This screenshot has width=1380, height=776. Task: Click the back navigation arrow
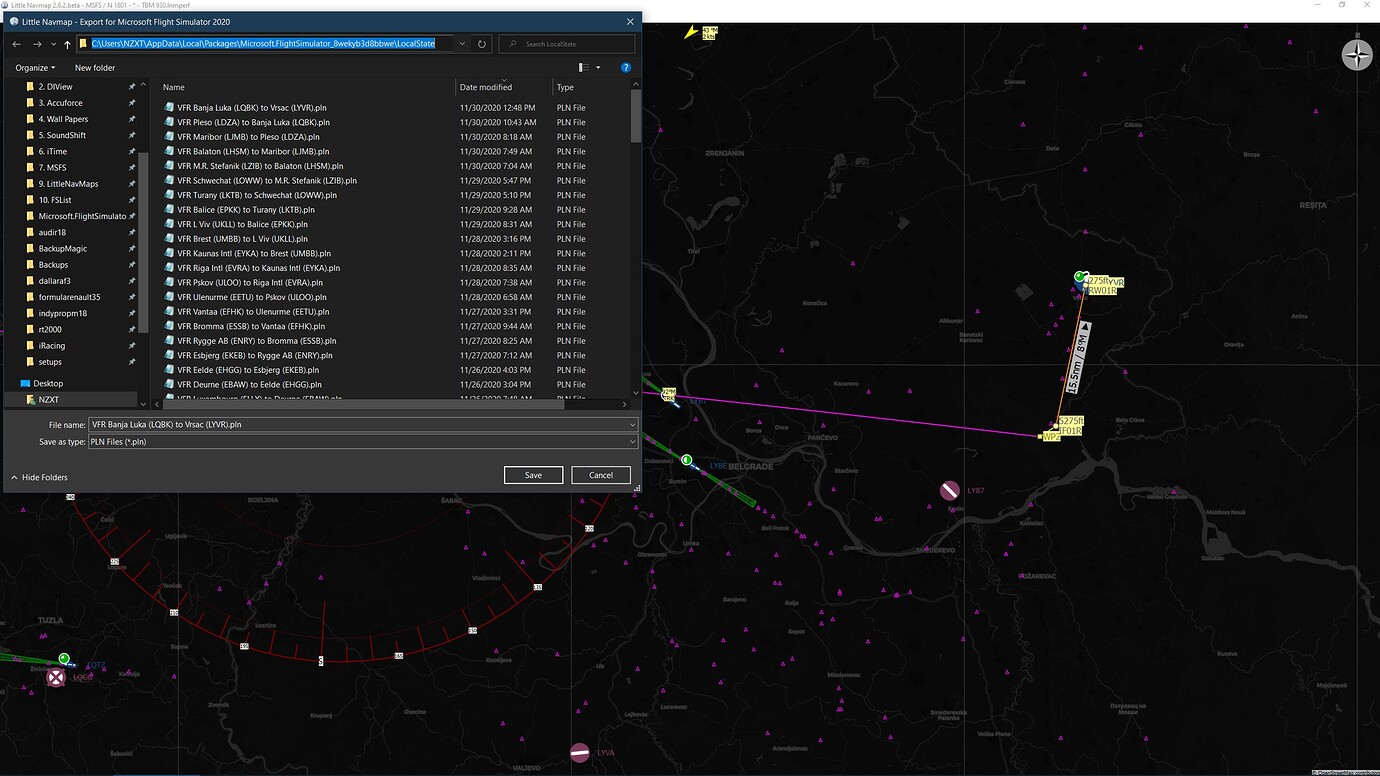tap(16, 43)
